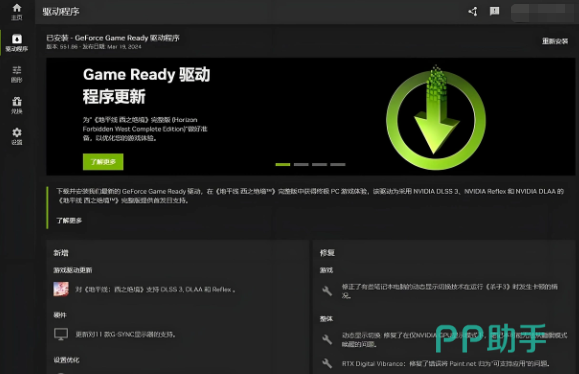579x374 pixels.
Task: Click the 重新安装 reinstall button
Action: [x=555, y=41]
